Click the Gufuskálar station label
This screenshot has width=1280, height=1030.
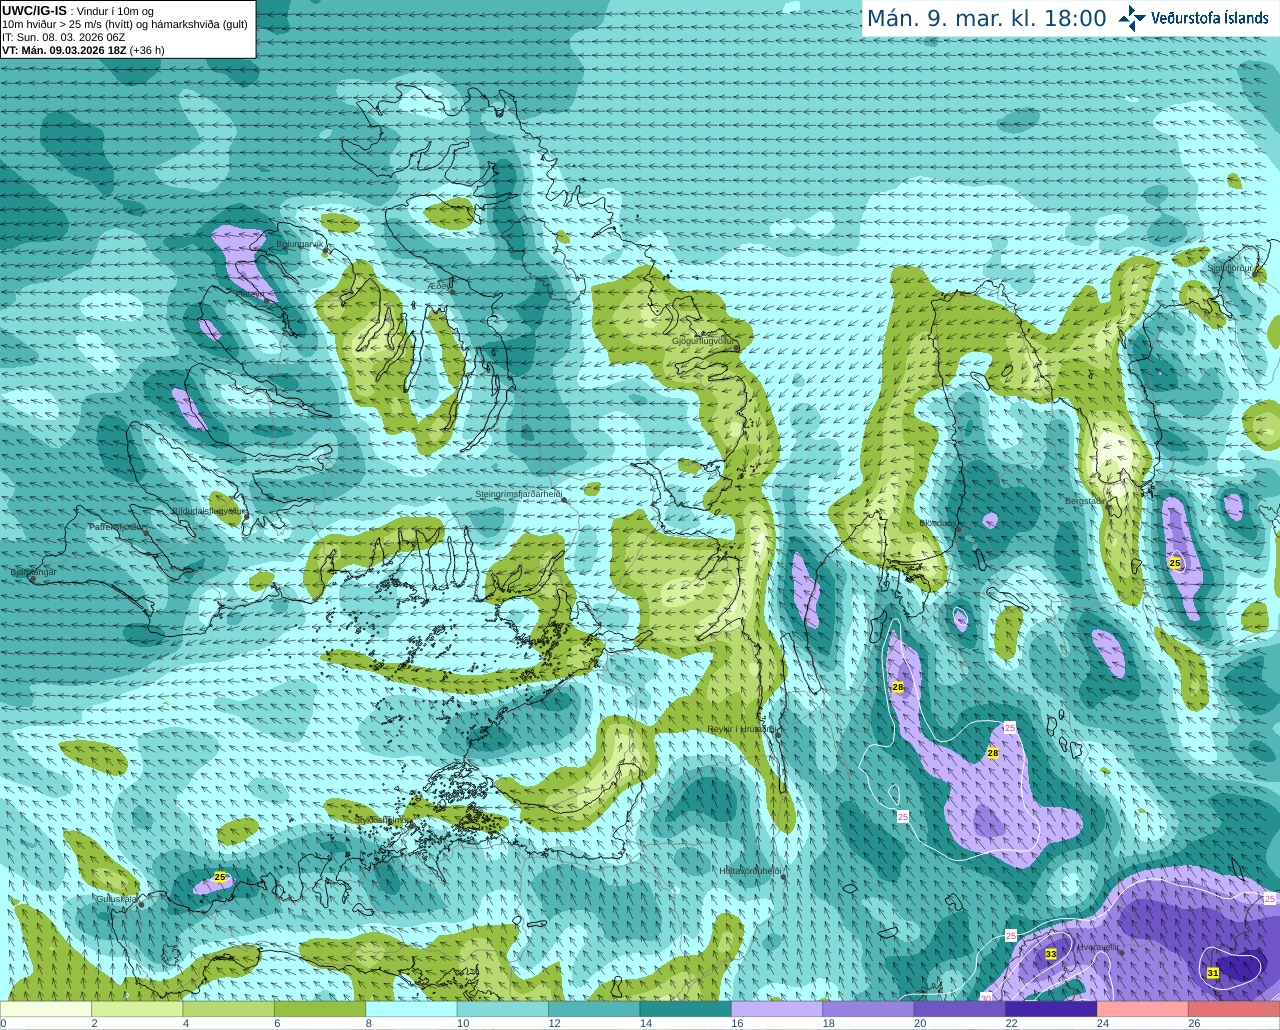click(x=116, y=899)
